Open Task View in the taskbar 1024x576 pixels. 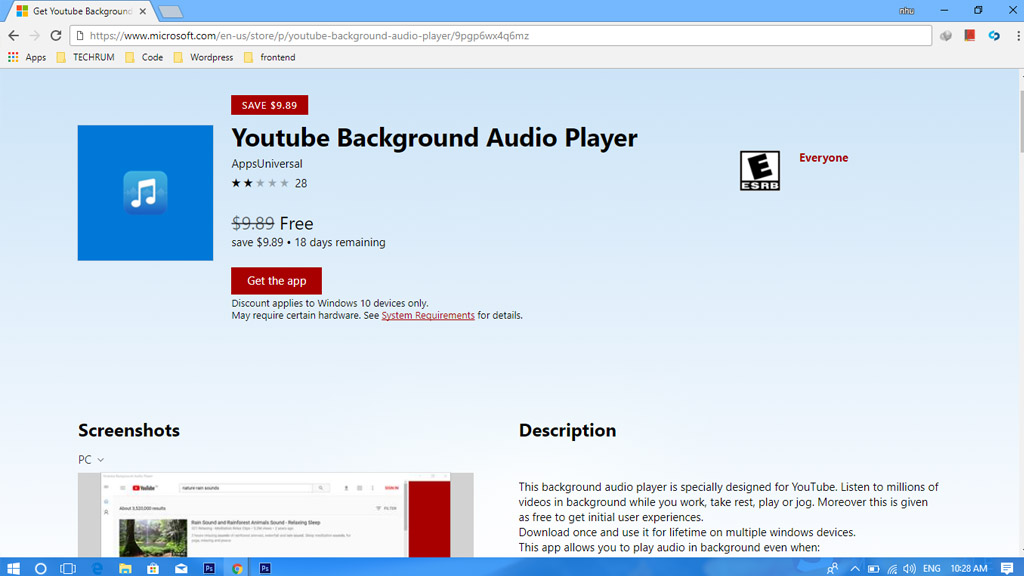[x=68, y=569]
